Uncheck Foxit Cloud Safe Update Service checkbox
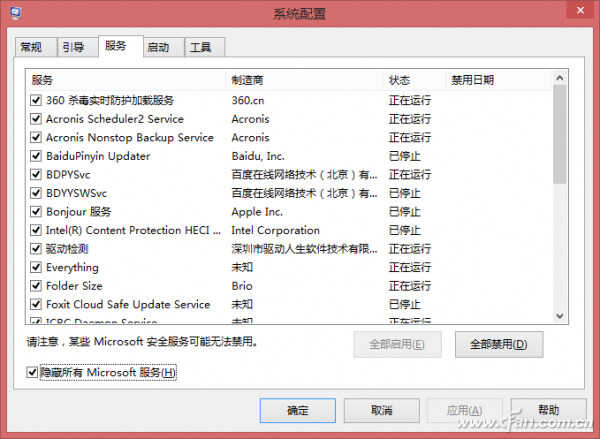This screenshot has height=439, width=600. [x=36, y=304]
